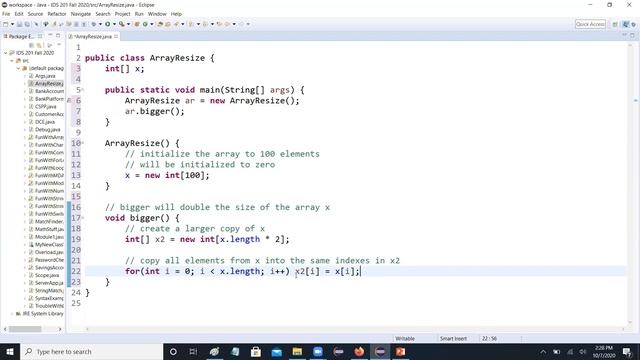Open dropdown arrow next to Run icon
This screenshot has height=360, width=640.
[x=114, y=24]
